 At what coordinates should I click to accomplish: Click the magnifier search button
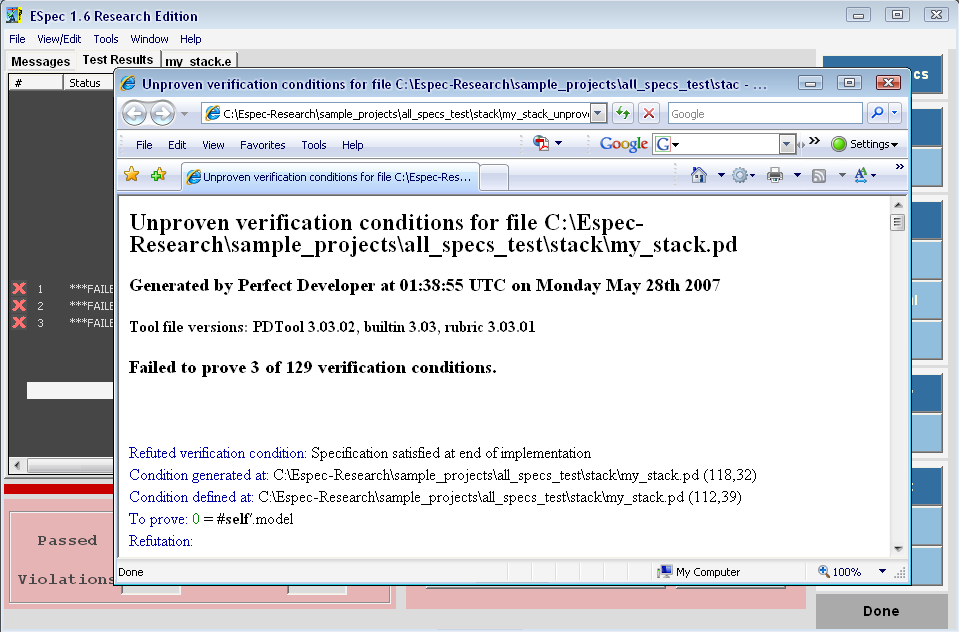point(877,113)
